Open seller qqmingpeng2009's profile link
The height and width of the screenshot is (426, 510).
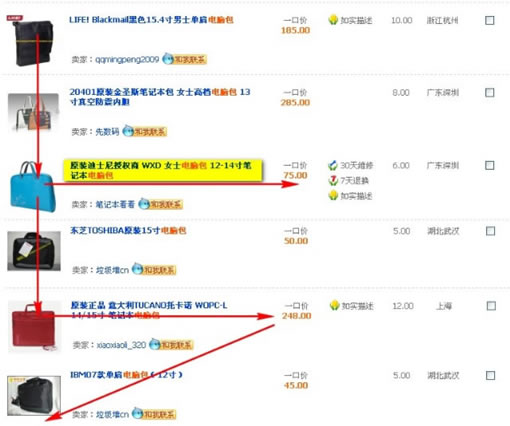pyautogui.click(x=127, y=60)
